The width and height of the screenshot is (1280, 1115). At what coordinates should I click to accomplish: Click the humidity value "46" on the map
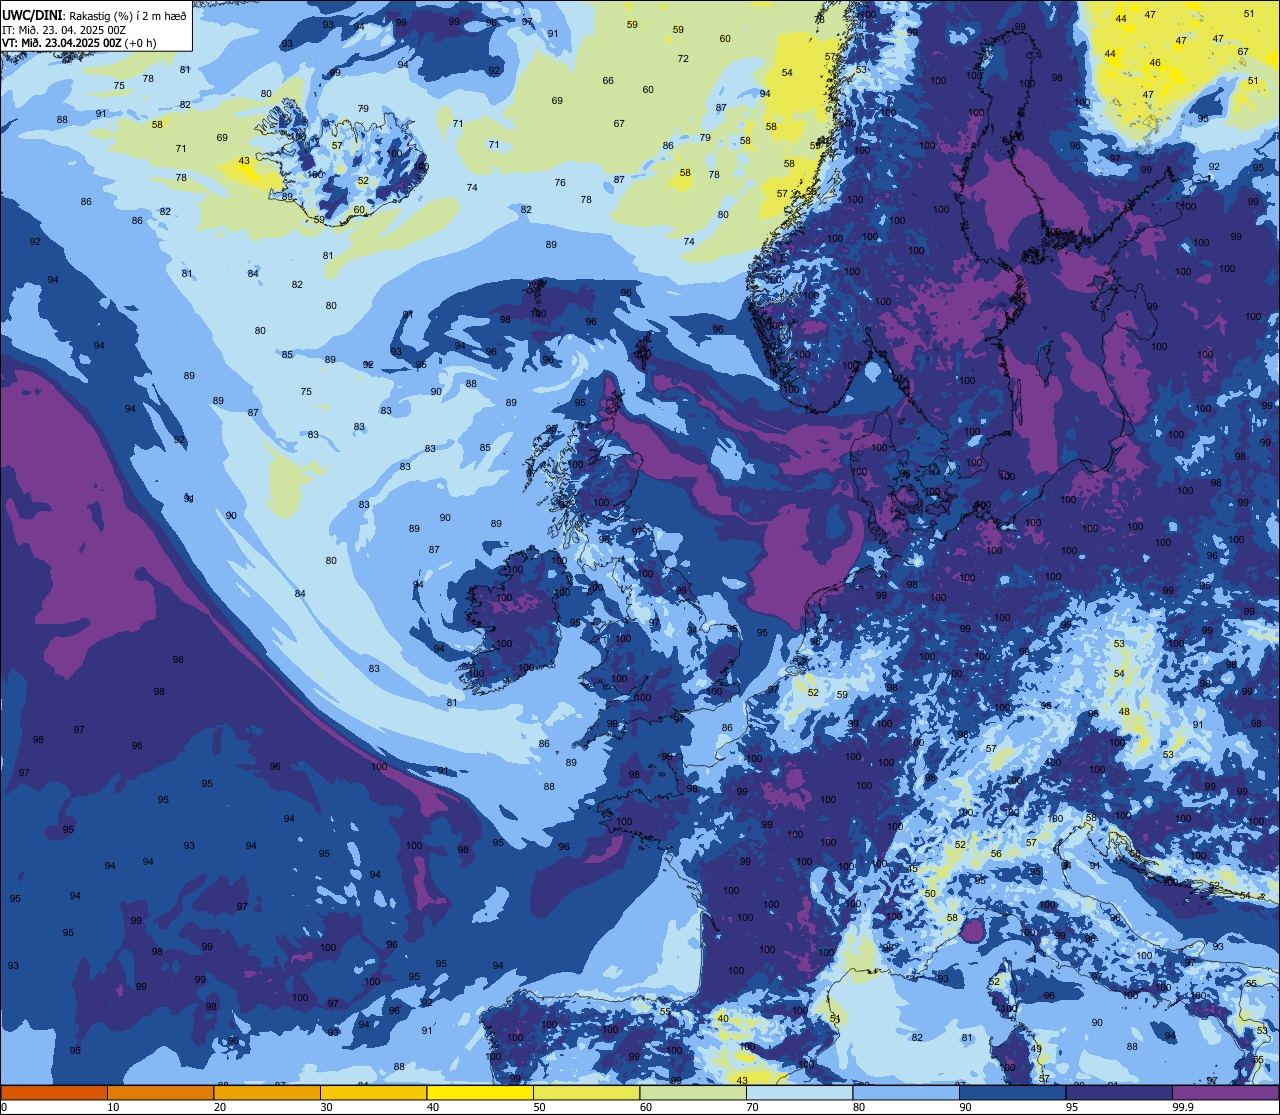click(x=1155, y=63)
